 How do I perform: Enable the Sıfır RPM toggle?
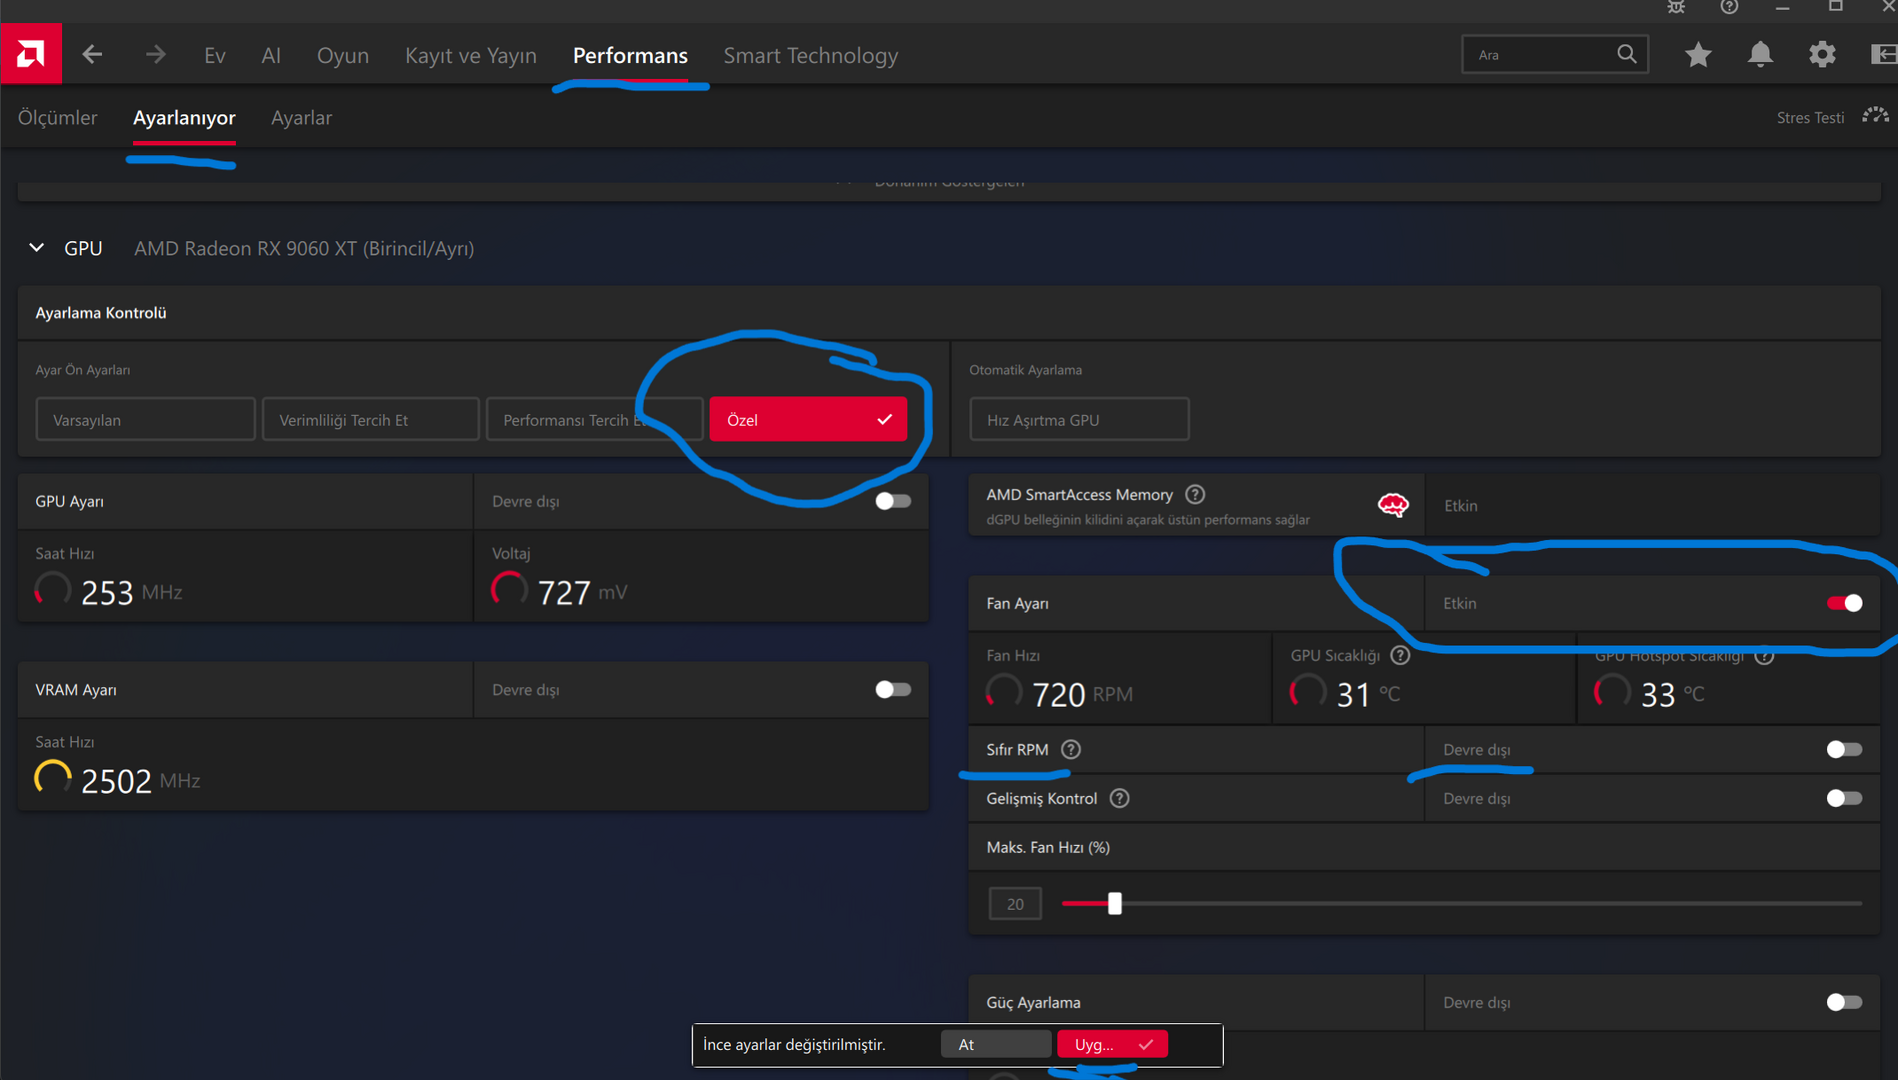[x=1845, y=749]
